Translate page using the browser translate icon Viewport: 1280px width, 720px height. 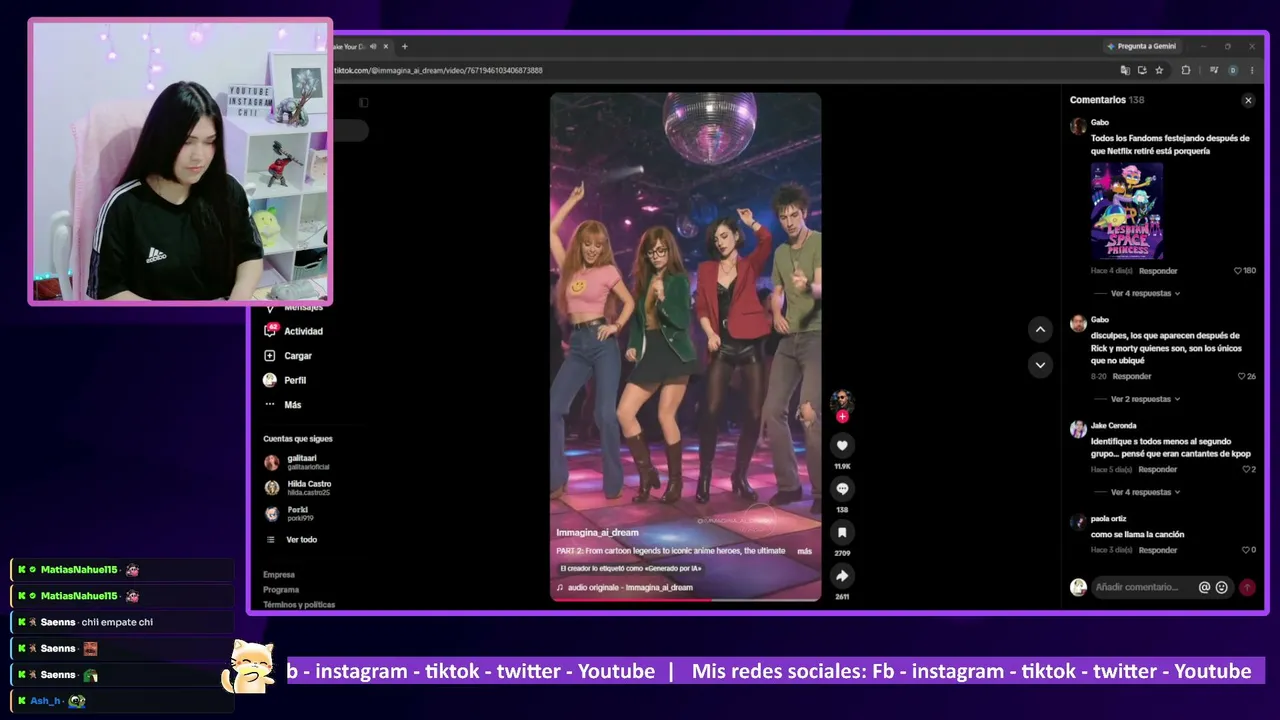(x=1125, y=70)
